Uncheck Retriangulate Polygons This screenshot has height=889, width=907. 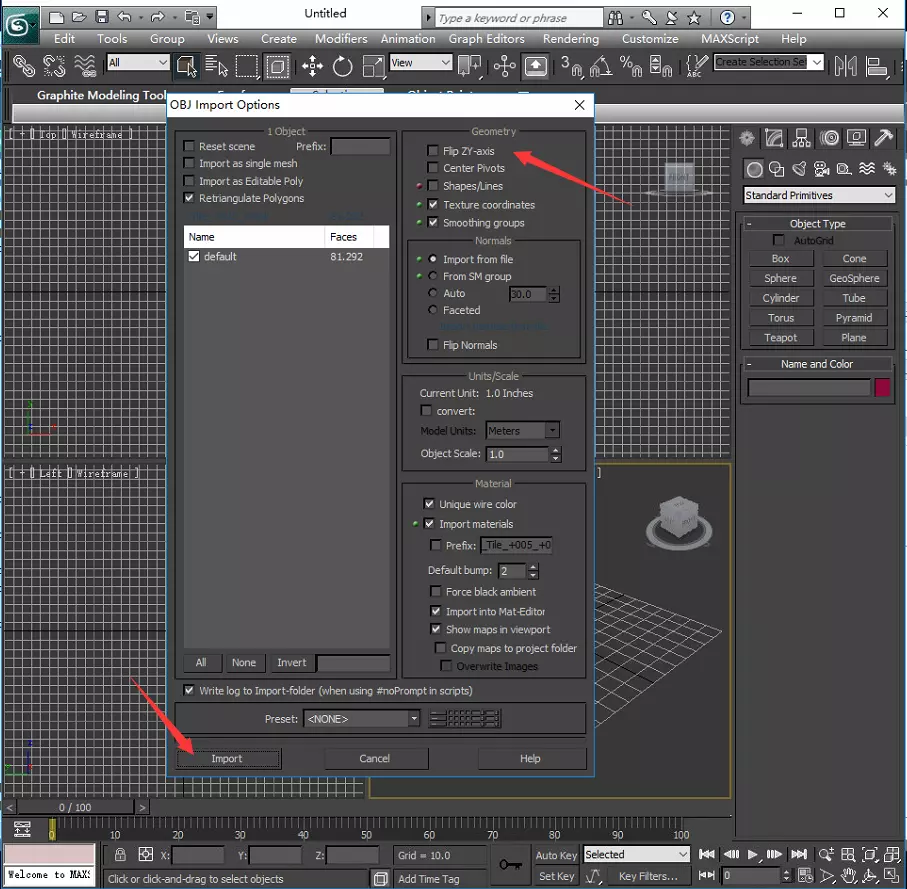click(x=189, y=198)
